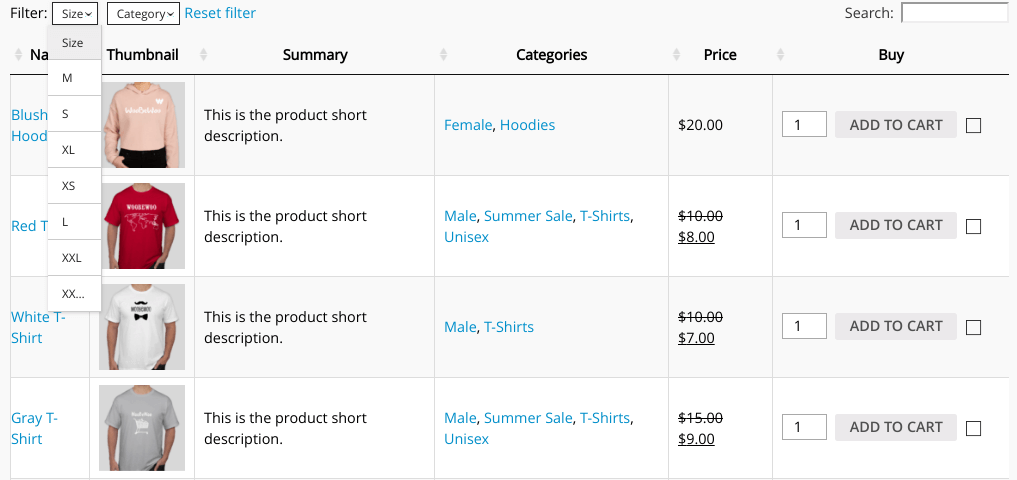The image size is (1017, 480).
Task: Collapse the Size filter dropdown
Action: pyautogui.click(x=75, y=14)
